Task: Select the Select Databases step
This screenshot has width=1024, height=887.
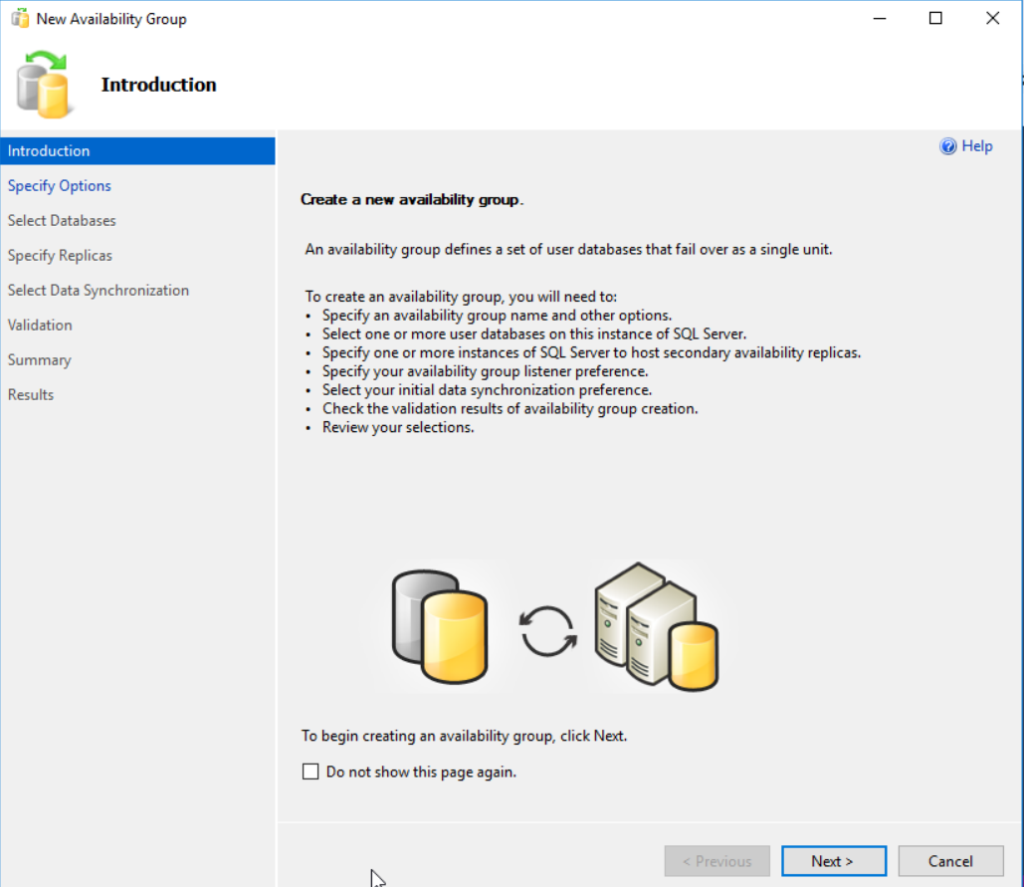Action: [61, 220]
